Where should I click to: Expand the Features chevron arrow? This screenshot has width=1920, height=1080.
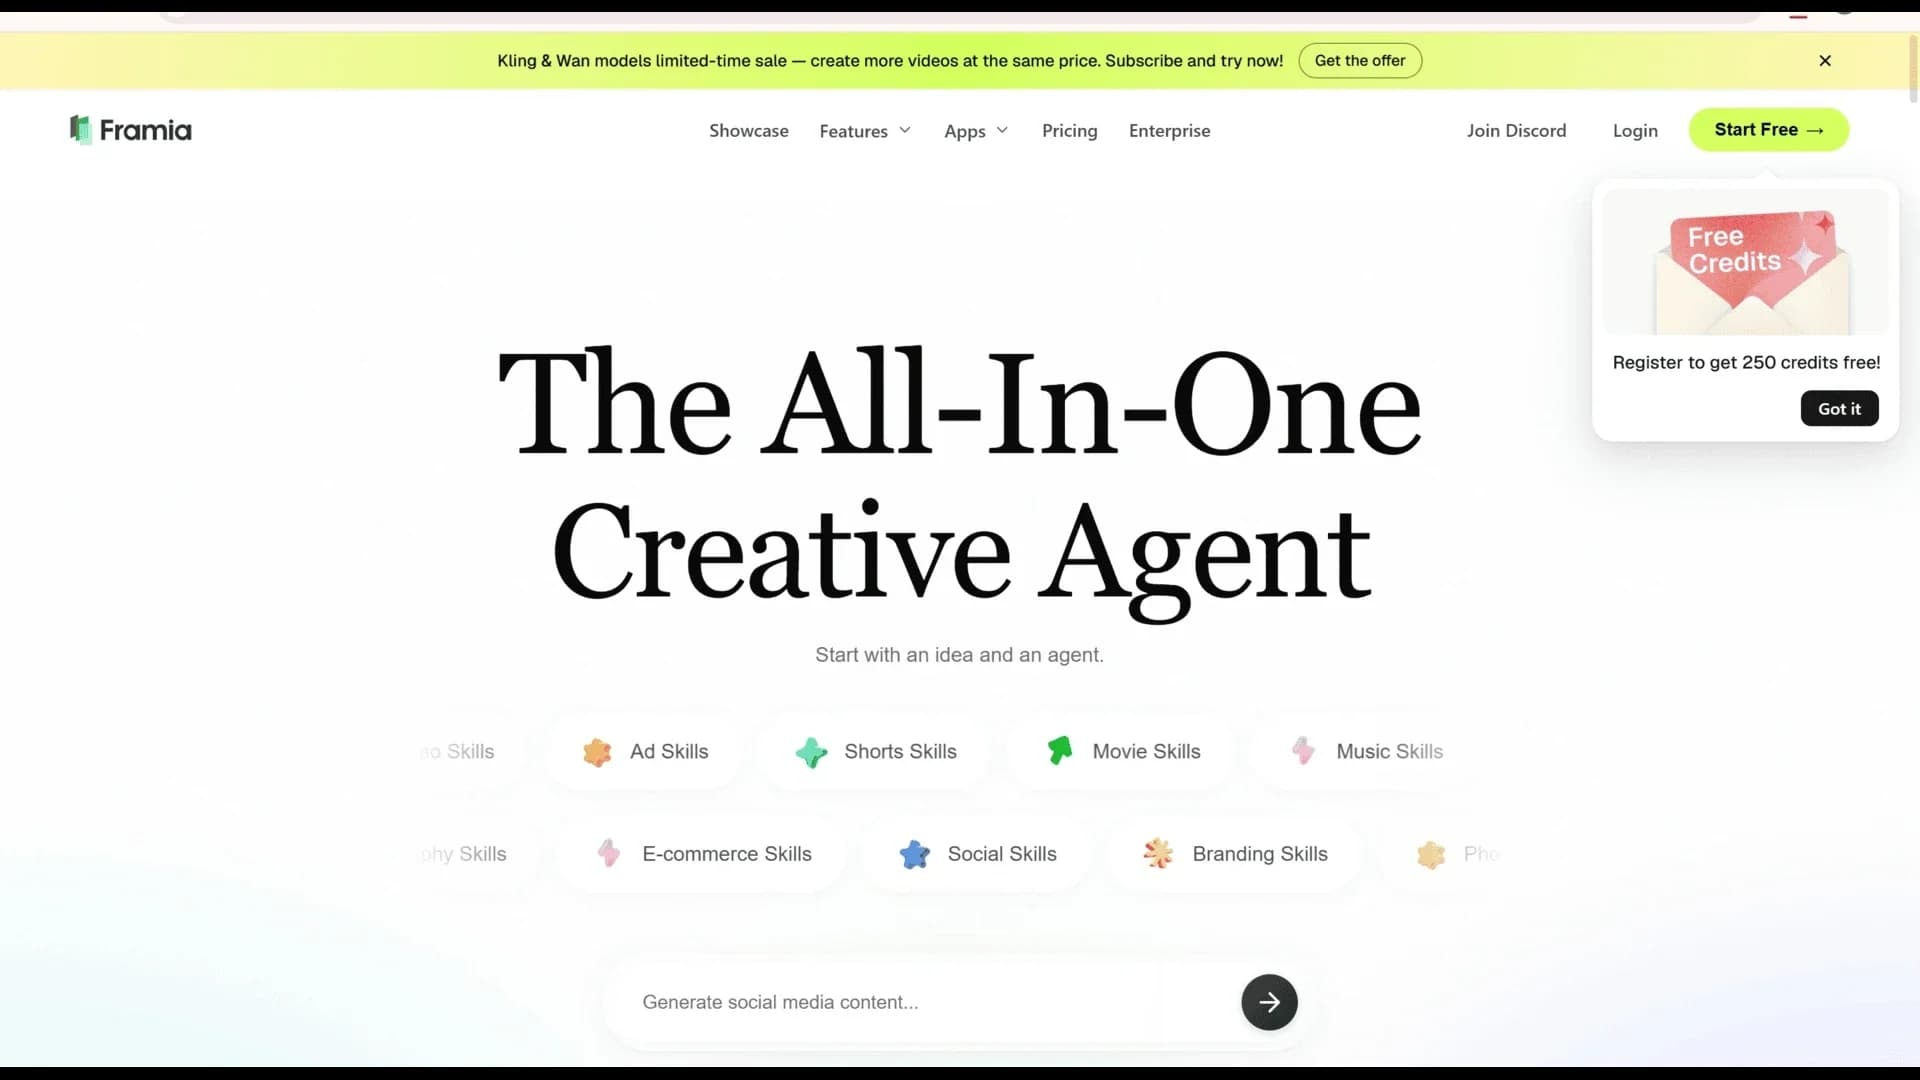coord(905,130)
